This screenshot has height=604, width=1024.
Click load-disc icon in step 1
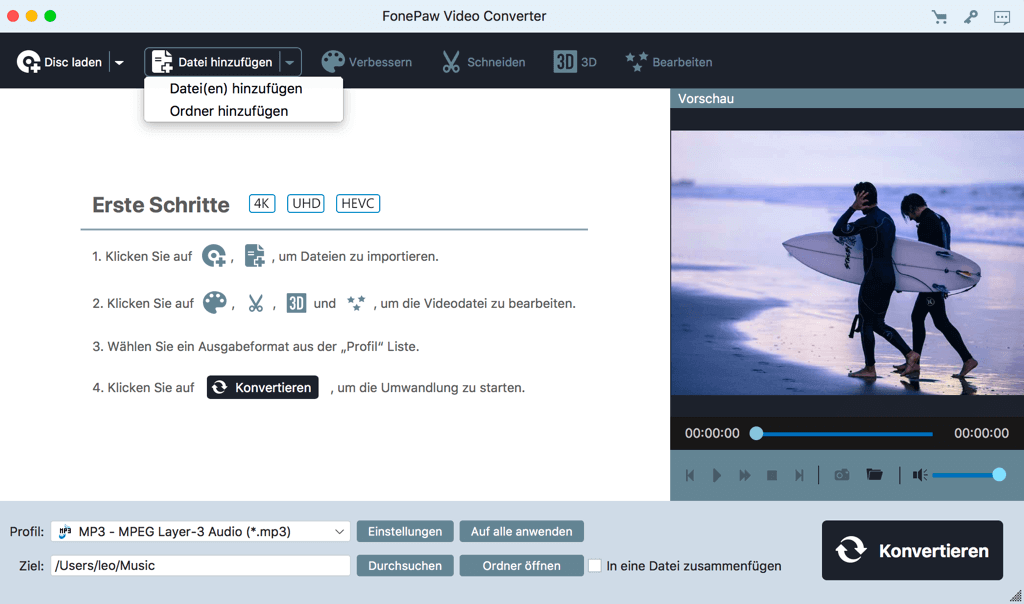[214, 256]
